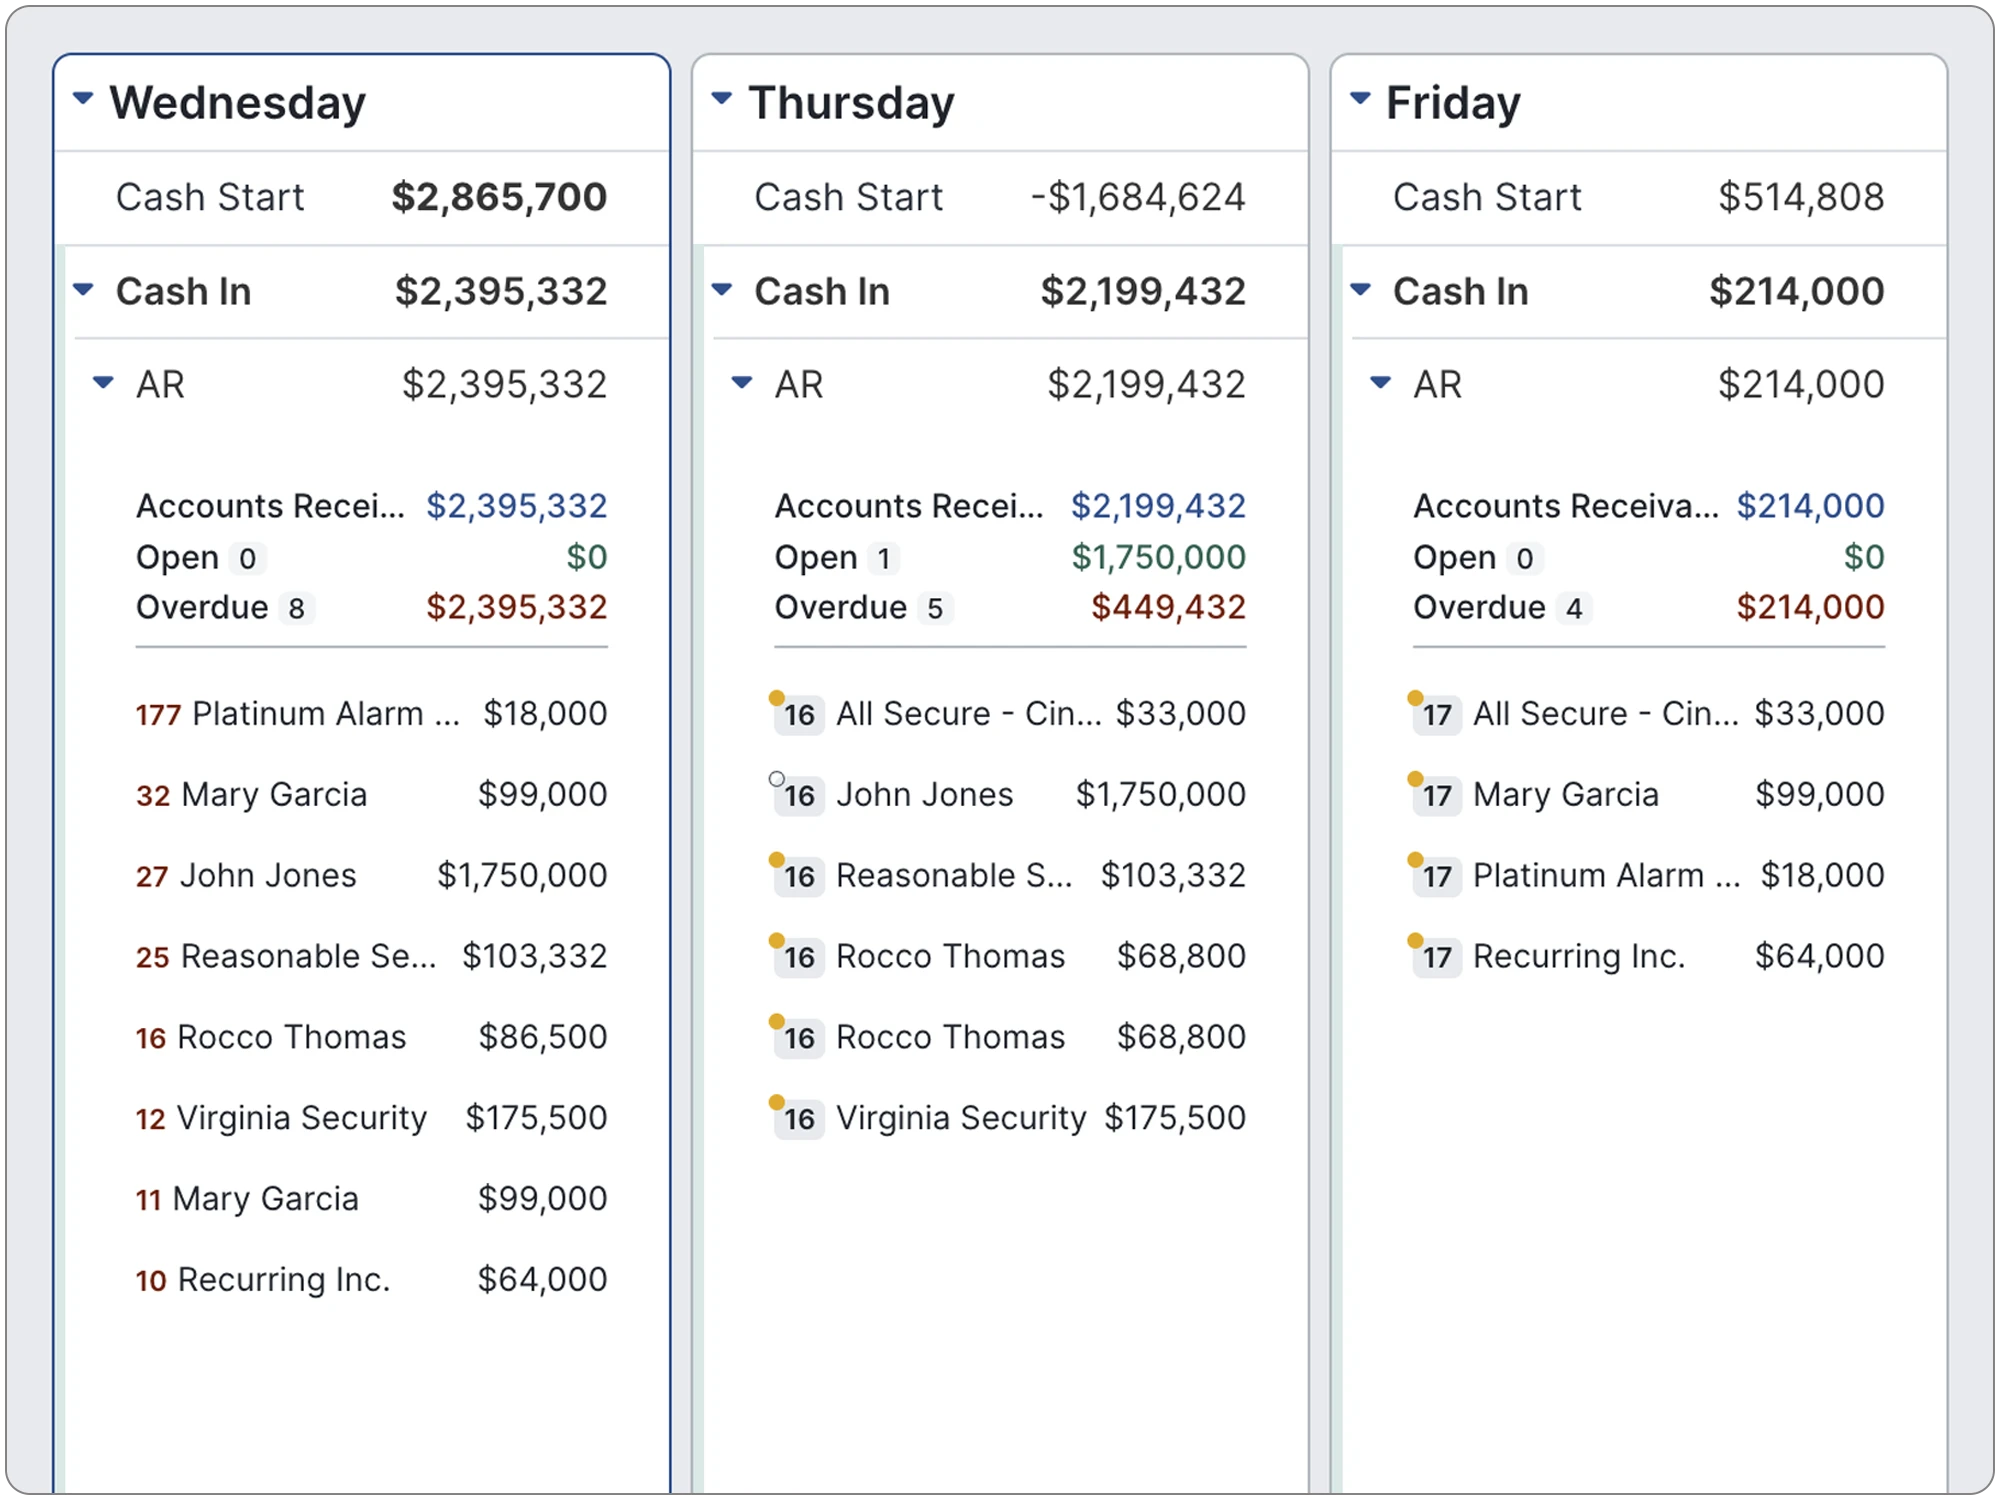
Task: Collapse Thursday's Cash In section arrow
Action: 722,290
